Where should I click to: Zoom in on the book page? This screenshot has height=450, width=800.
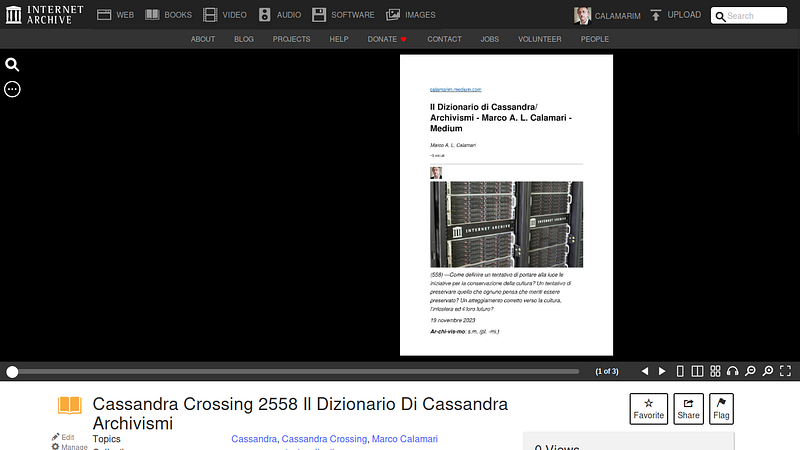click(768, 371)
